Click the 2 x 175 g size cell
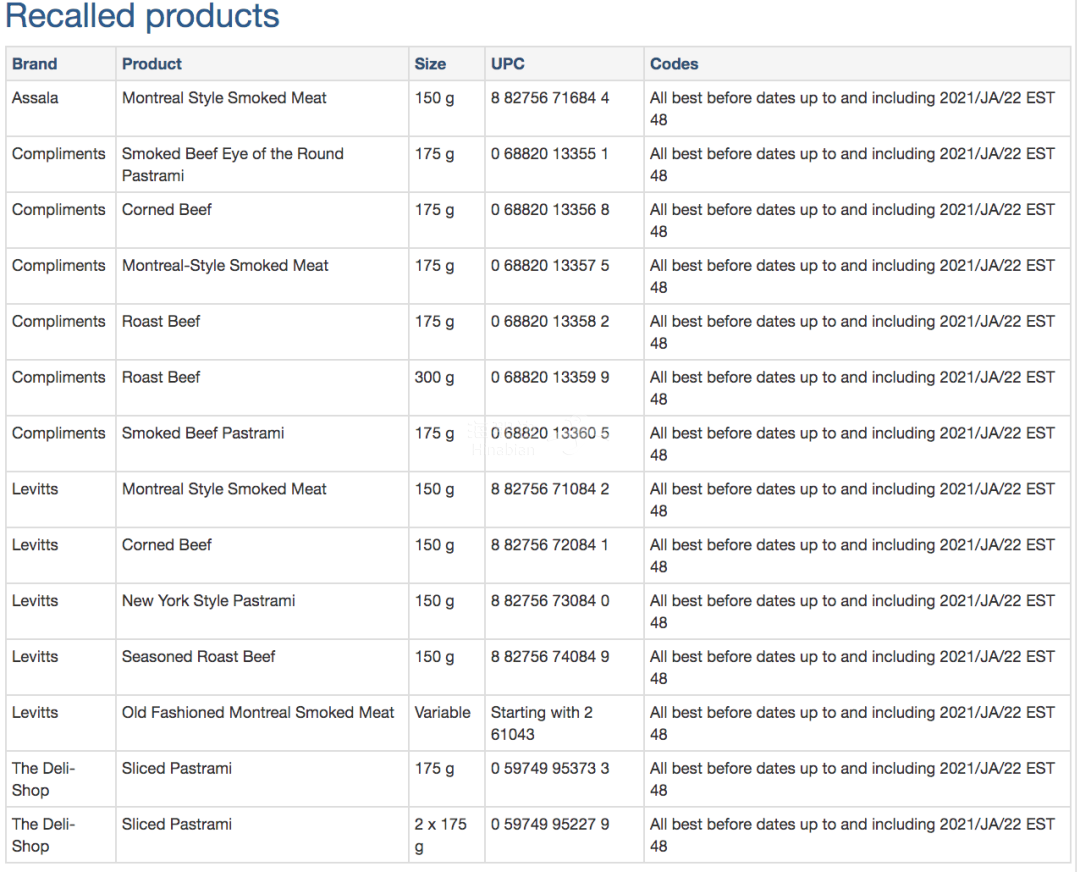The width and height of the screenshot is (1080, 872). coord(440,835)
